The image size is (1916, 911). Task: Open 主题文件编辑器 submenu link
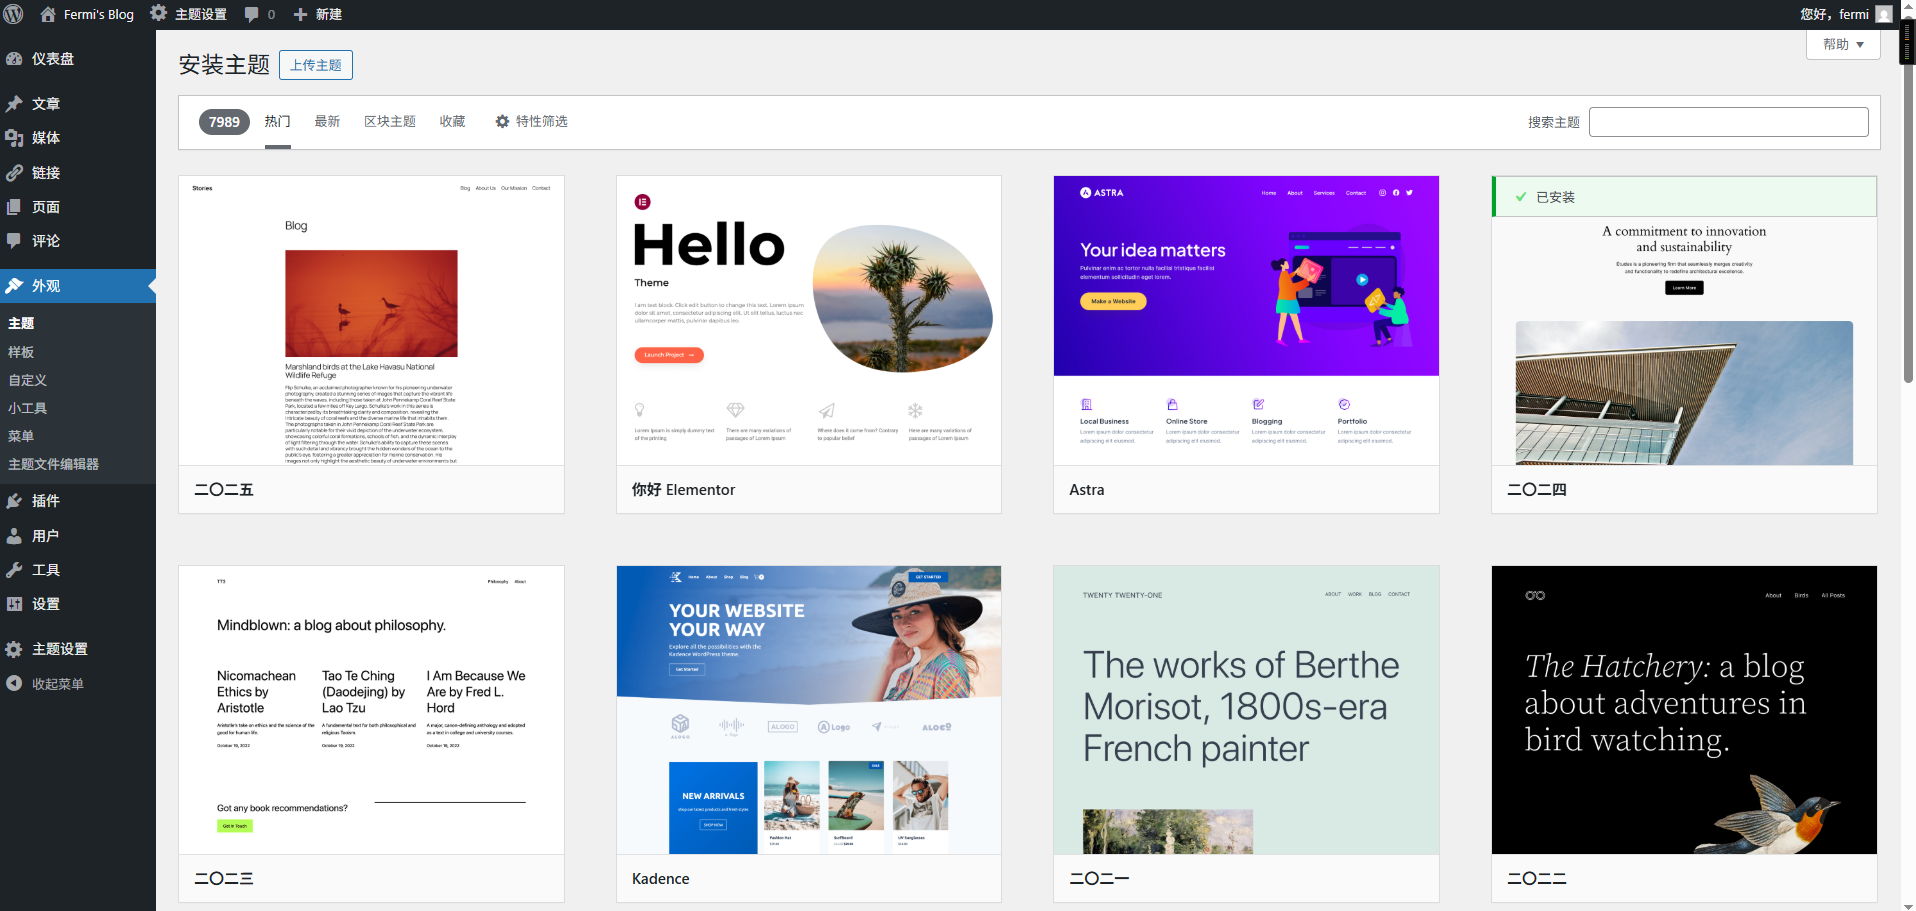53,464
